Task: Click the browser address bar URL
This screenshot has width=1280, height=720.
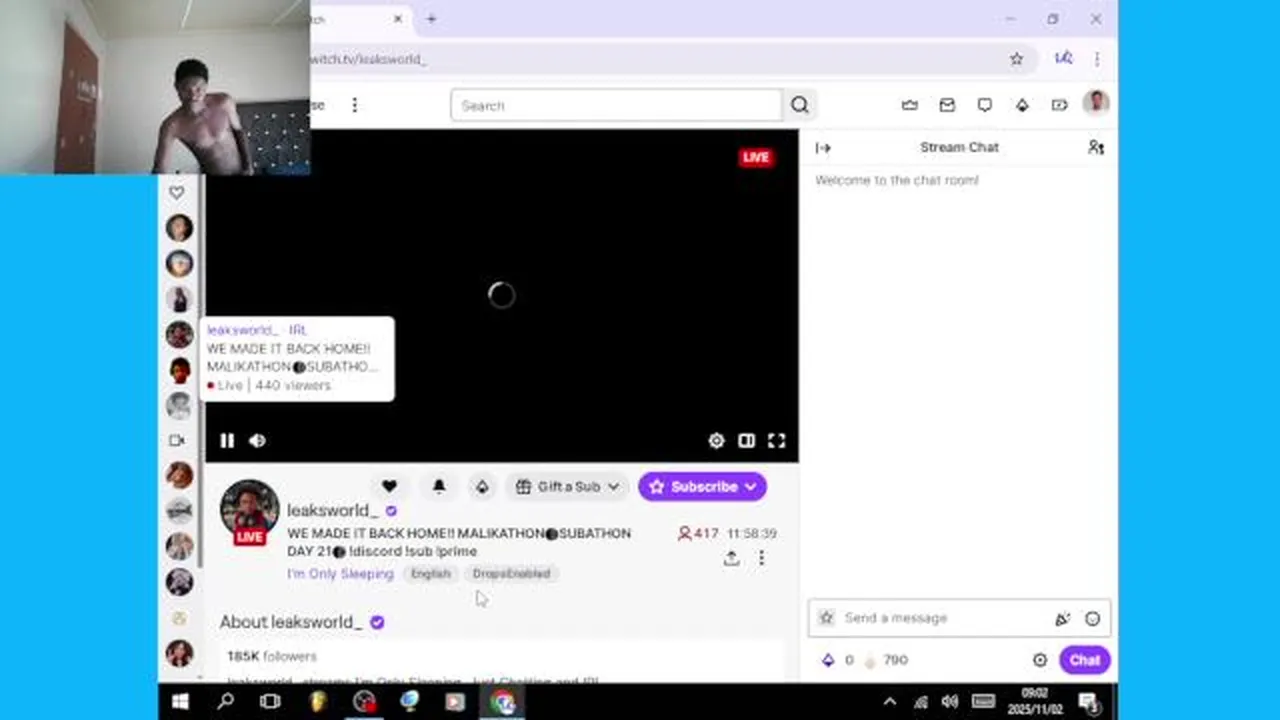Action: coord(368,59)
